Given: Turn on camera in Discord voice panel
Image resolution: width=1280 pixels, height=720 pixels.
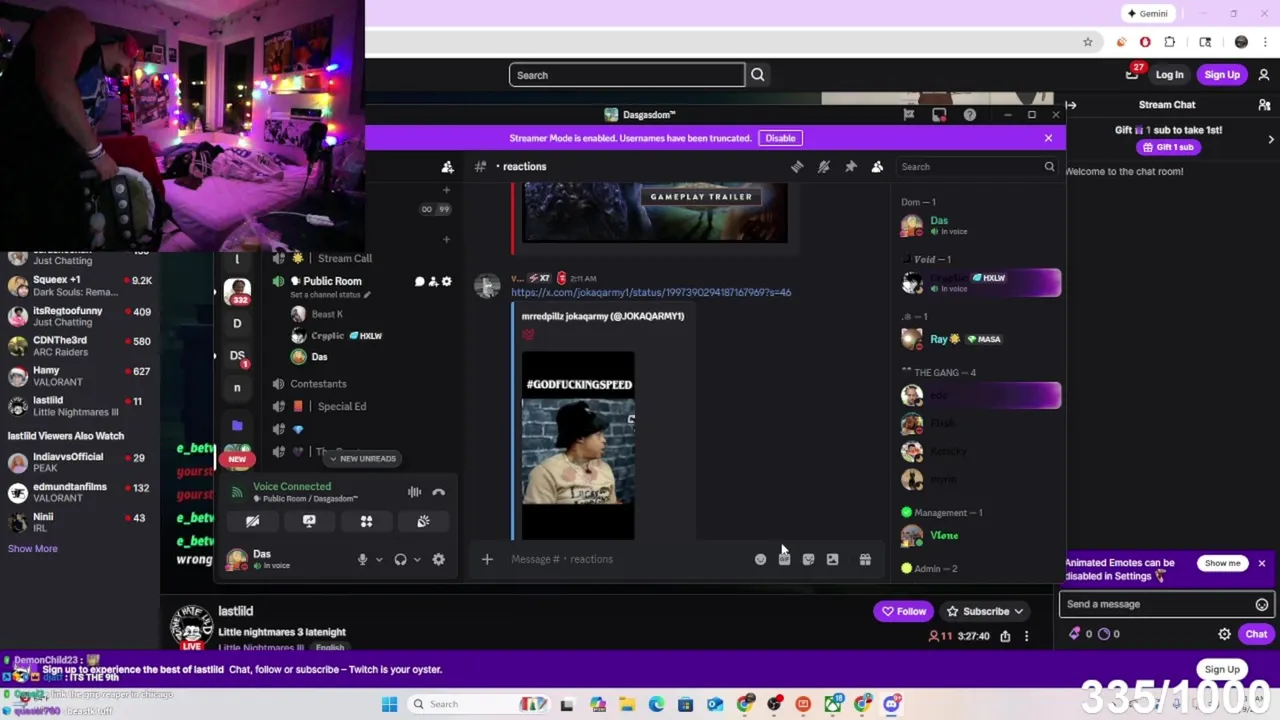Looking at the screenshot, I should tap(252, 521).
